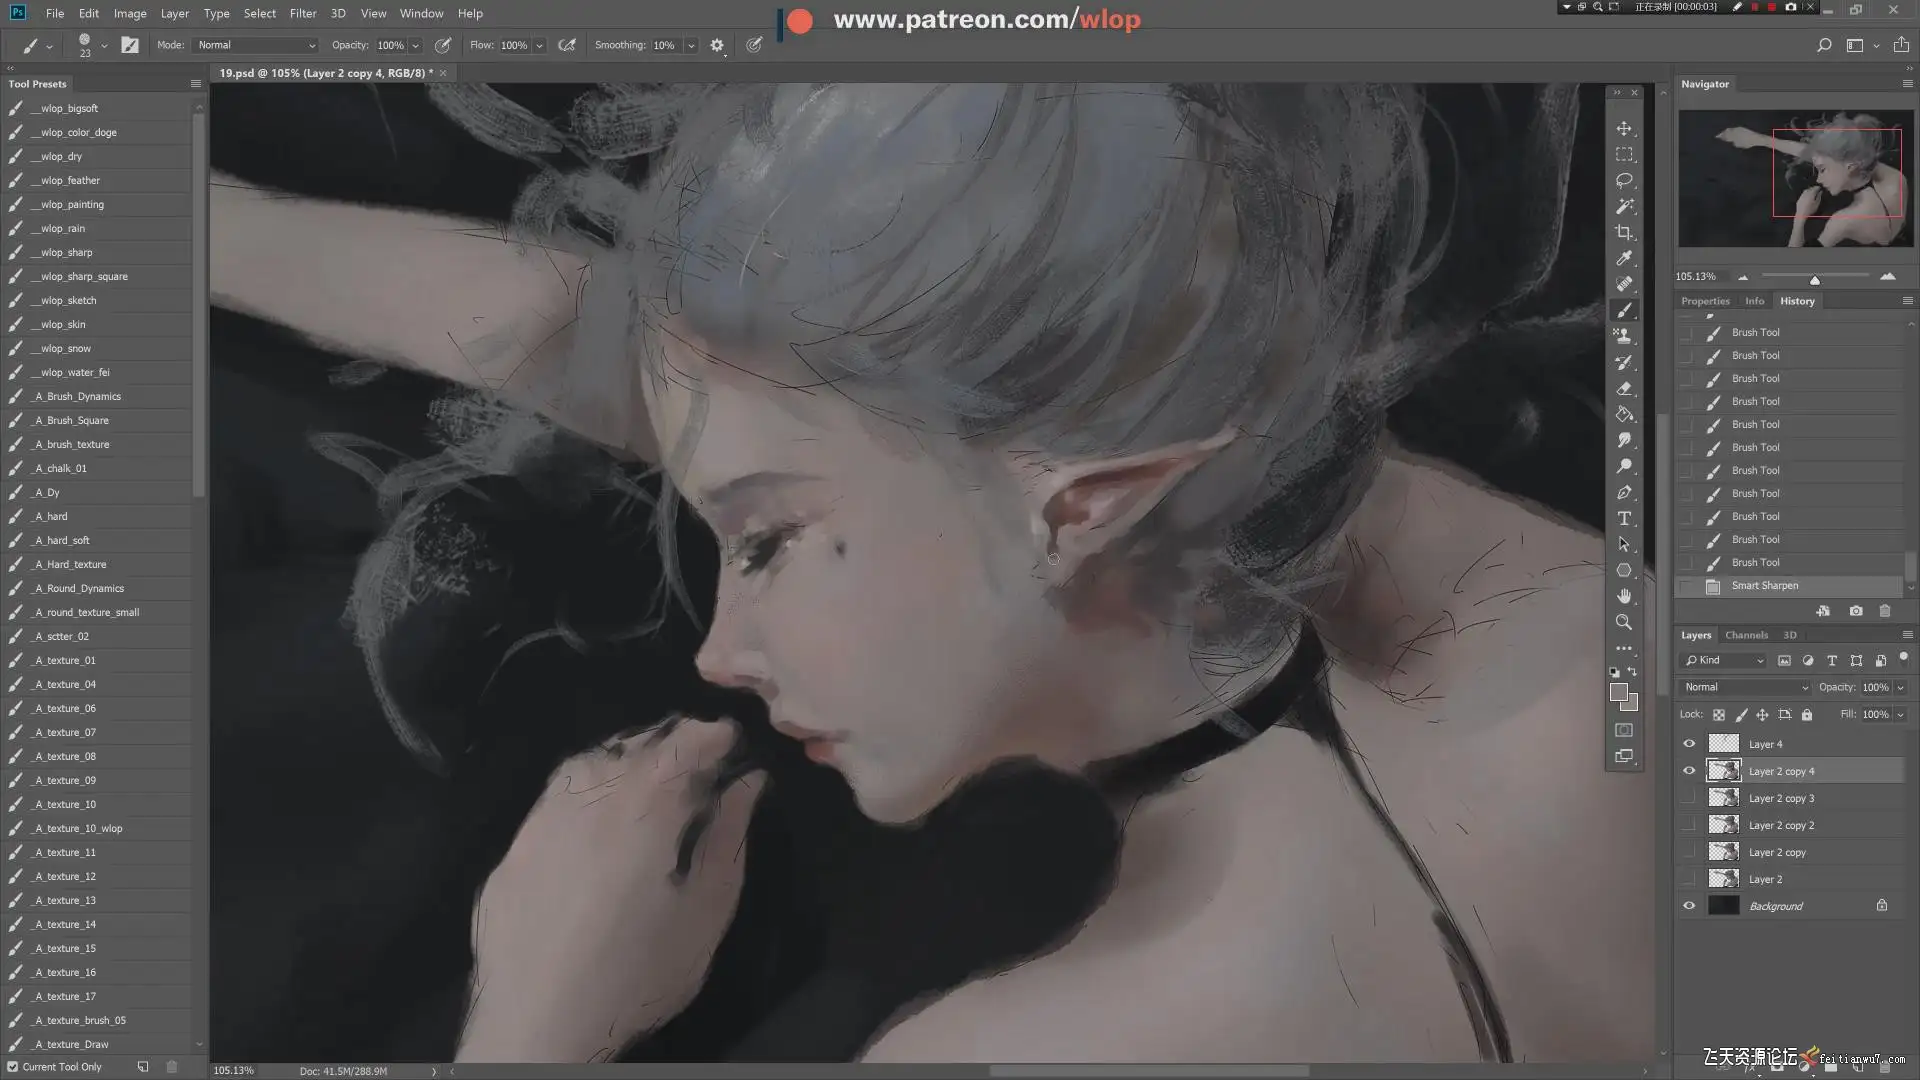
Task: Select the Crop tool
Action: (x=1624, y=232)
